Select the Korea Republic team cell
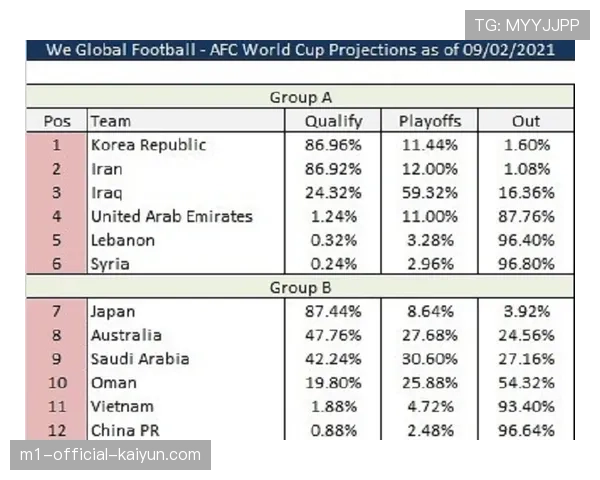The width and height of the screenshot is (600, 480). tap(148, 145)
